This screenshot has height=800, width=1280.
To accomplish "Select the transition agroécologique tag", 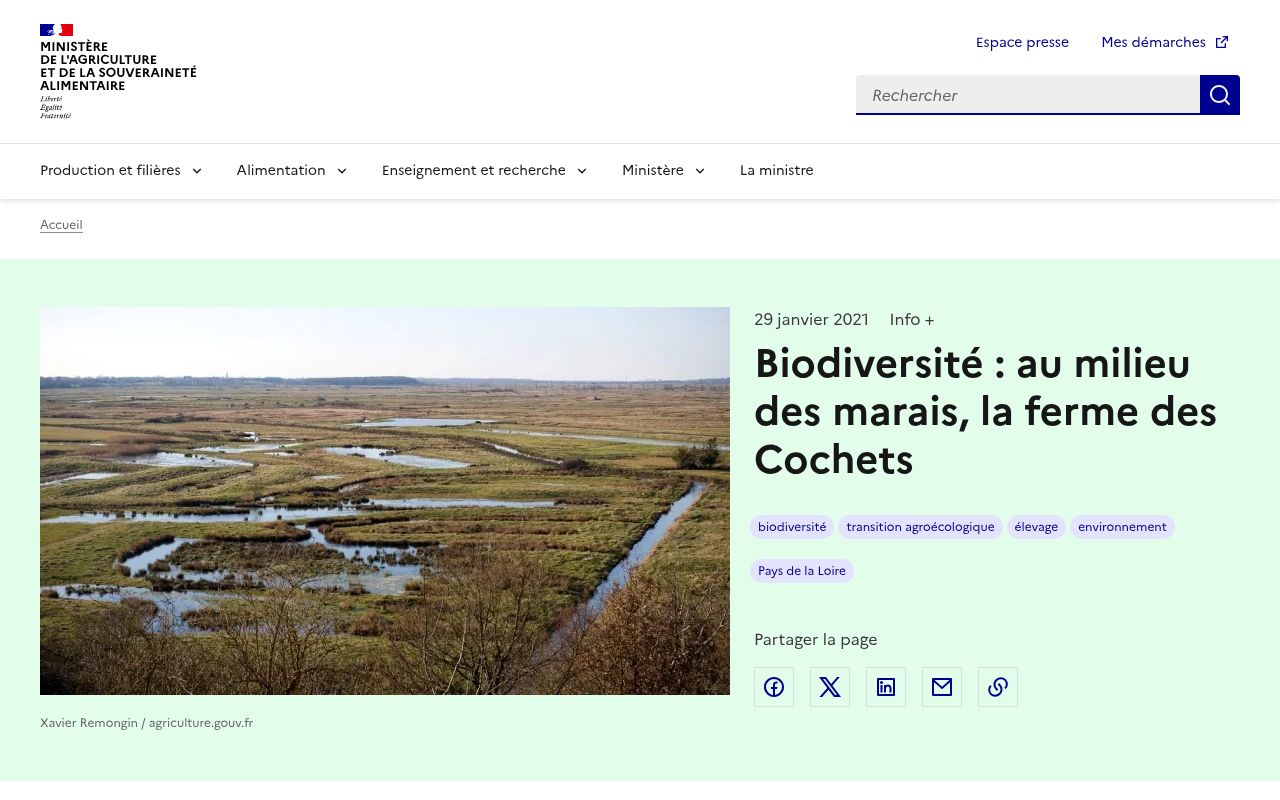I will [x=920, y=527].
